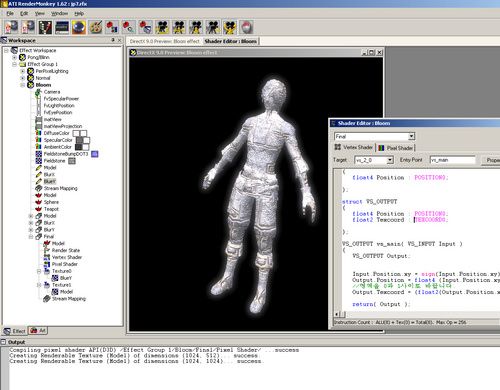Image resolution: width=500 pixels, height=390 pixels.
Task: Open the pass dropdown showing Final
Action: (x=412, y=136)
